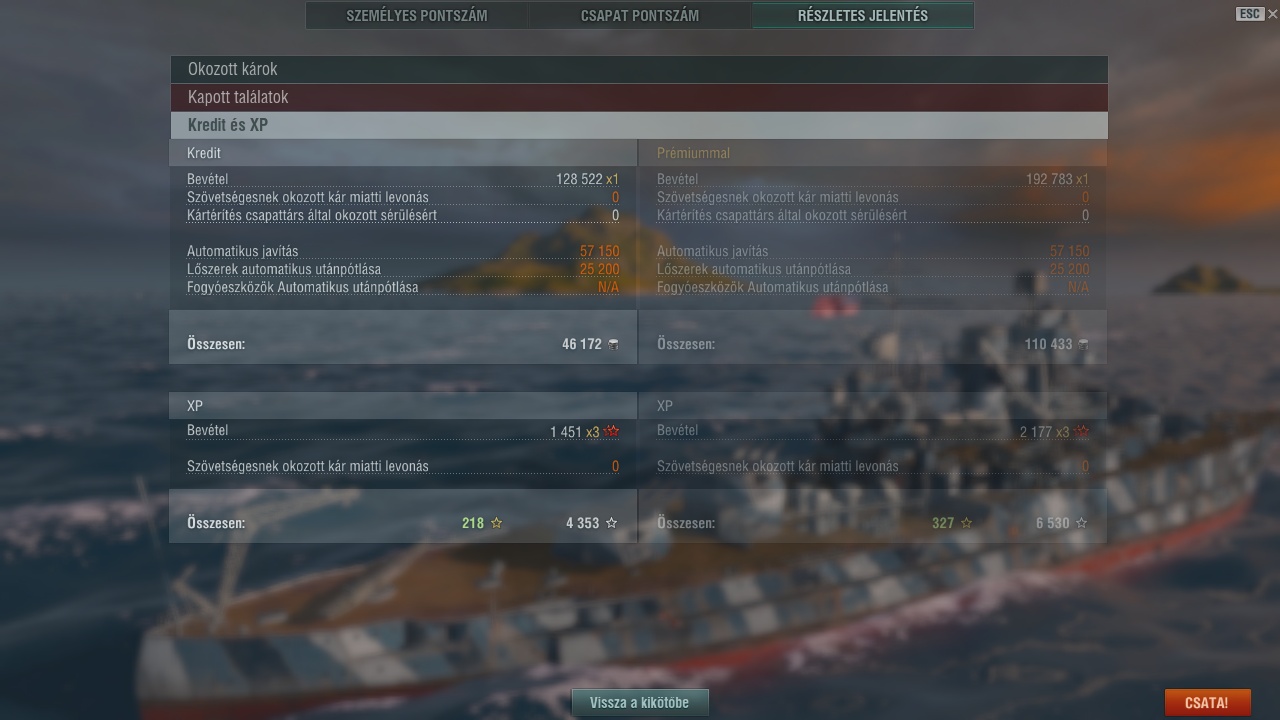
Task: Click the red star next to 1 451 x3
Action: pos(612,432)
